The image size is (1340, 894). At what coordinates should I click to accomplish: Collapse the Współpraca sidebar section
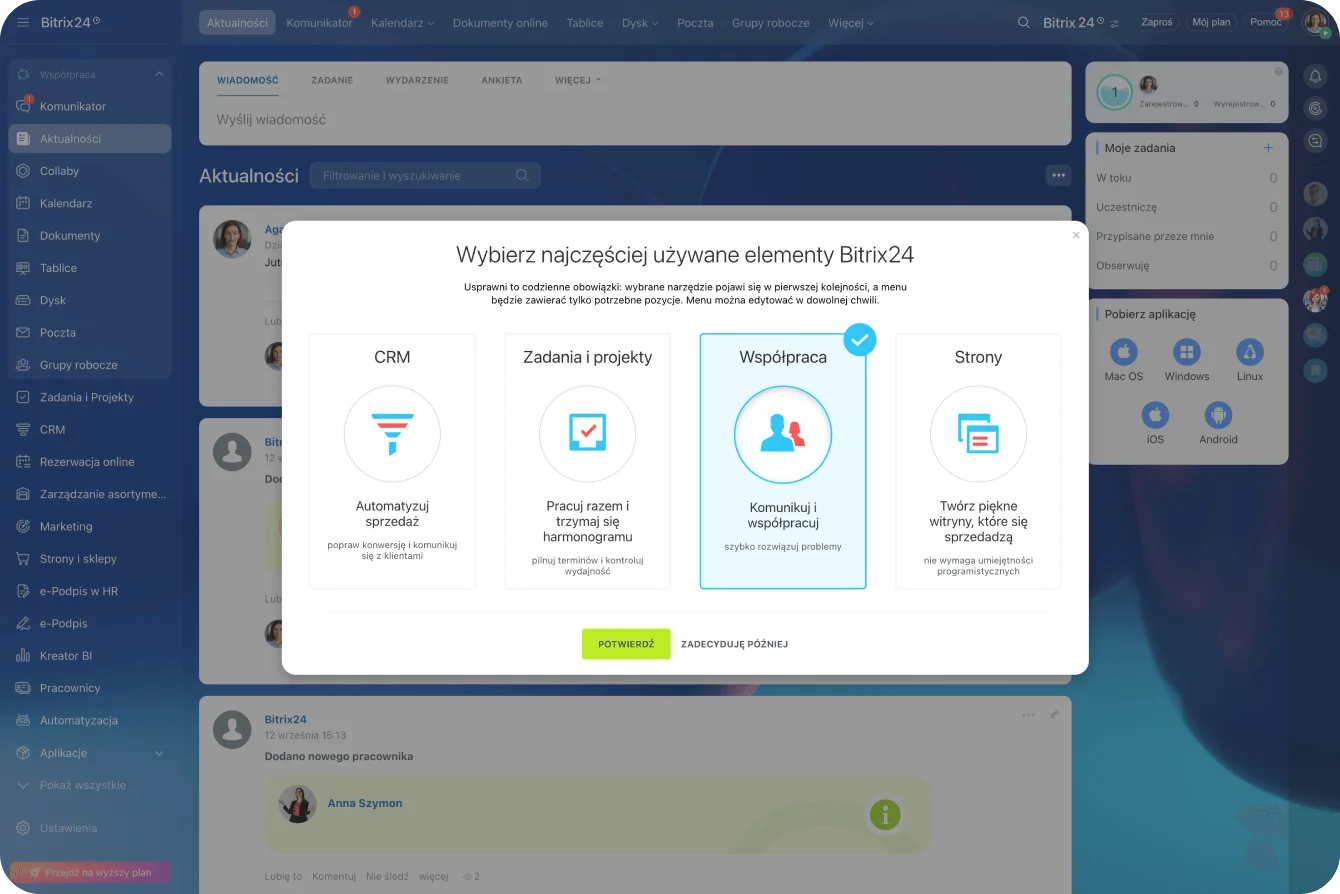tap(158, 74)
